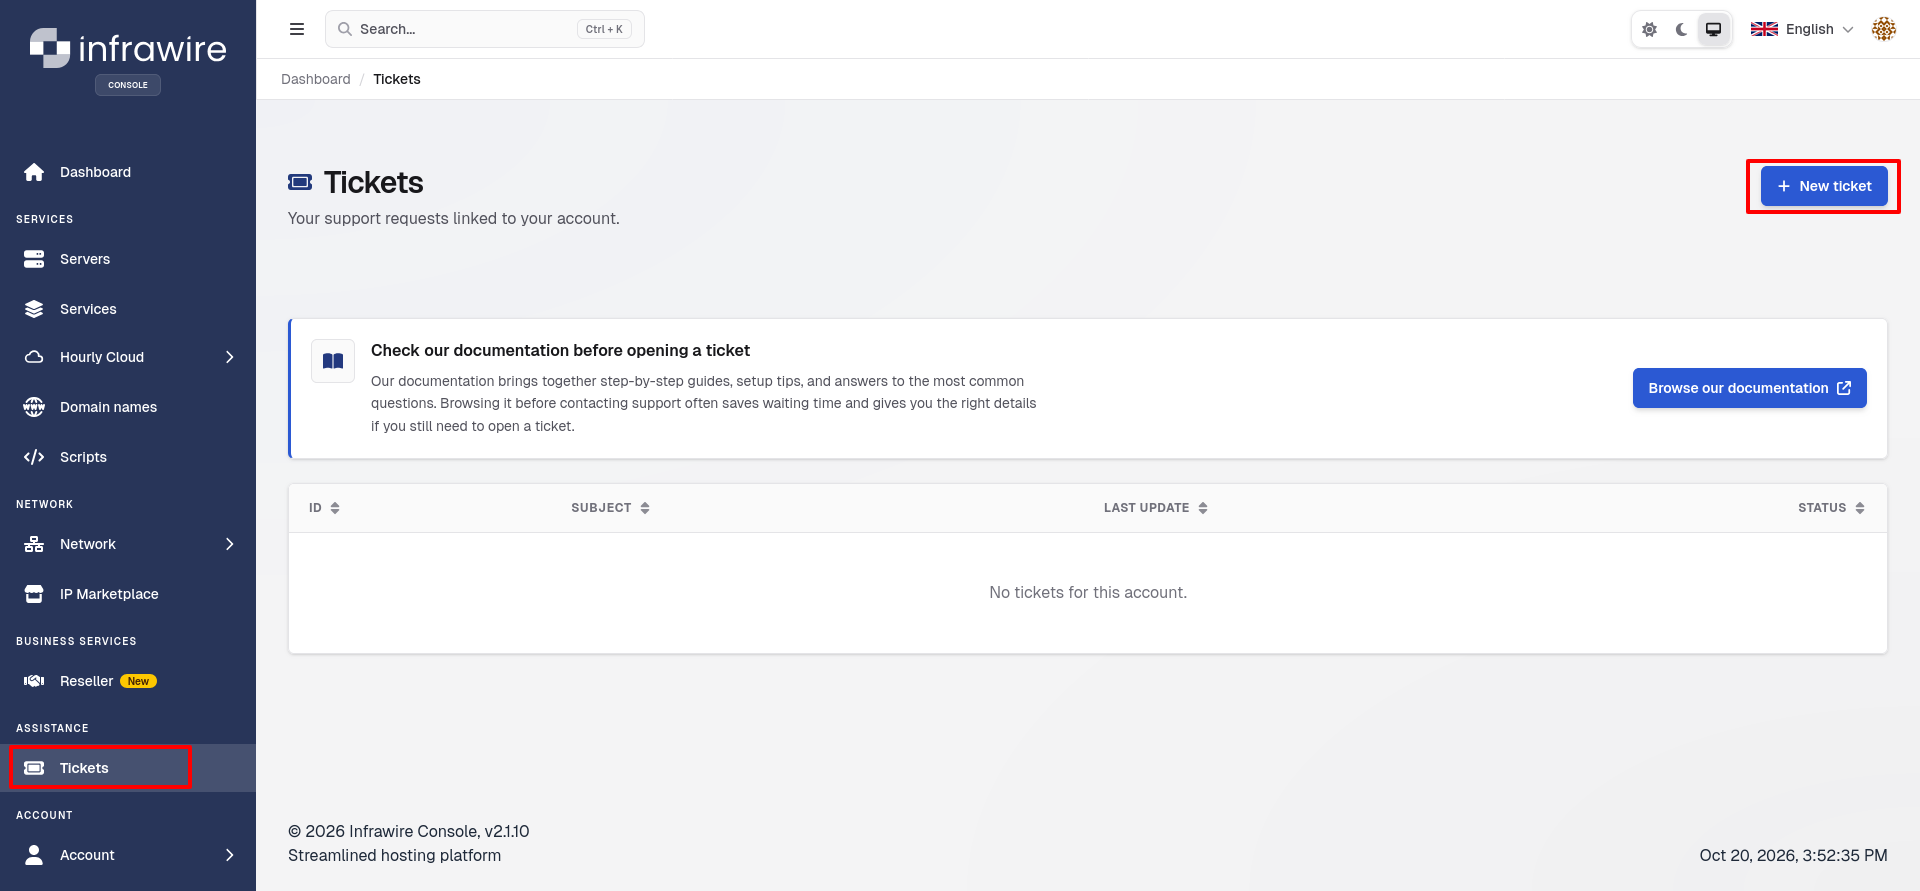1920x891 pixels.
Task: Click the Hourly Cloud icon
Action: (34, 357)
